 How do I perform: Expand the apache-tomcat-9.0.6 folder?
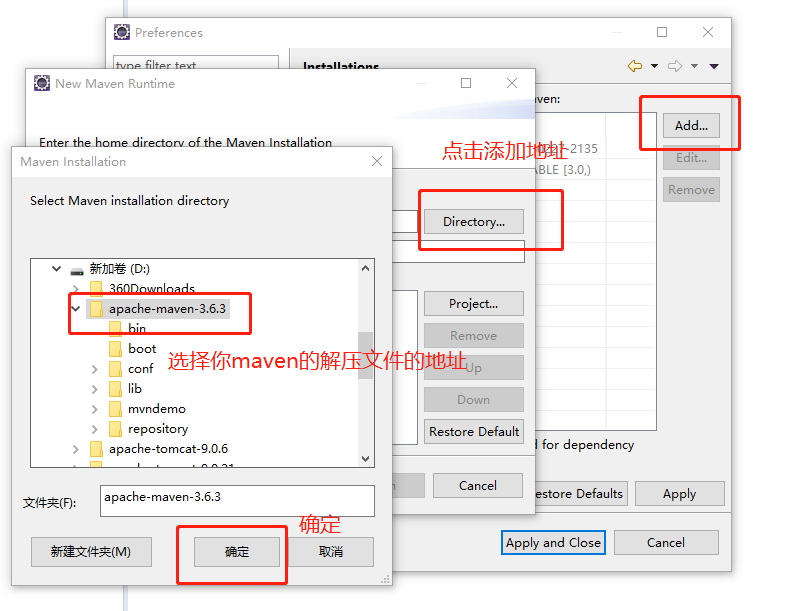(76, 449)
